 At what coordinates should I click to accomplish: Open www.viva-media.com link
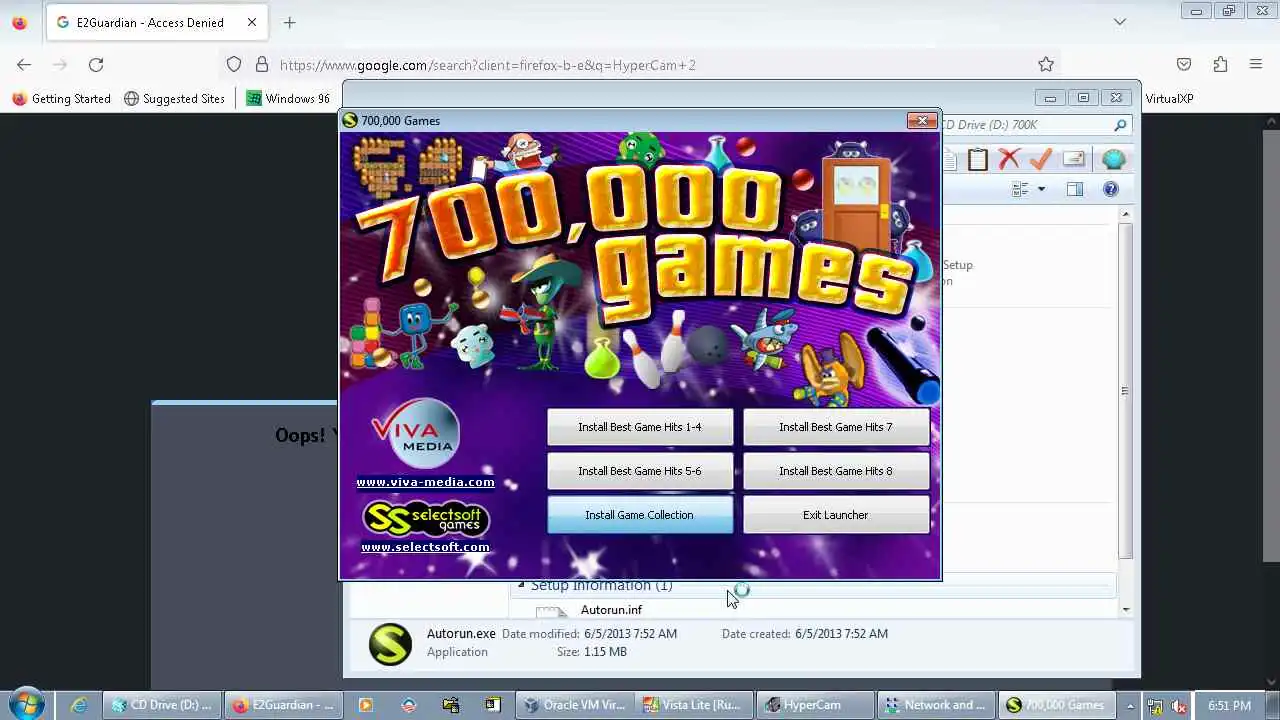pyautogui.click(x=425, y=482)
